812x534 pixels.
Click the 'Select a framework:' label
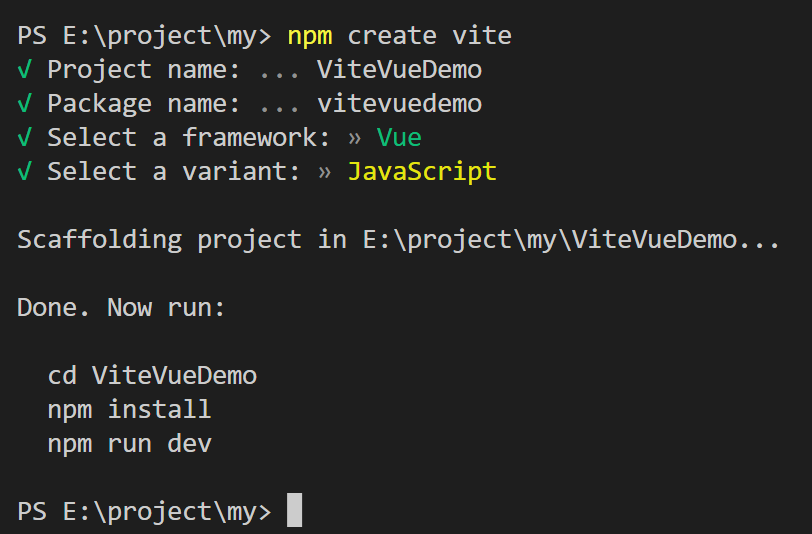pos(188,138)
